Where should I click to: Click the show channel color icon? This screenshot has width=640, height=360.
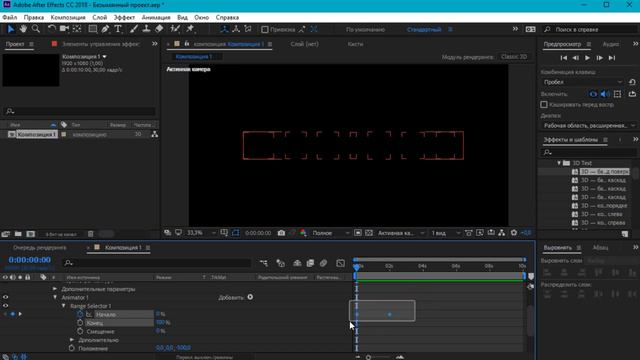pyautogui.click(x=303, y=233)
